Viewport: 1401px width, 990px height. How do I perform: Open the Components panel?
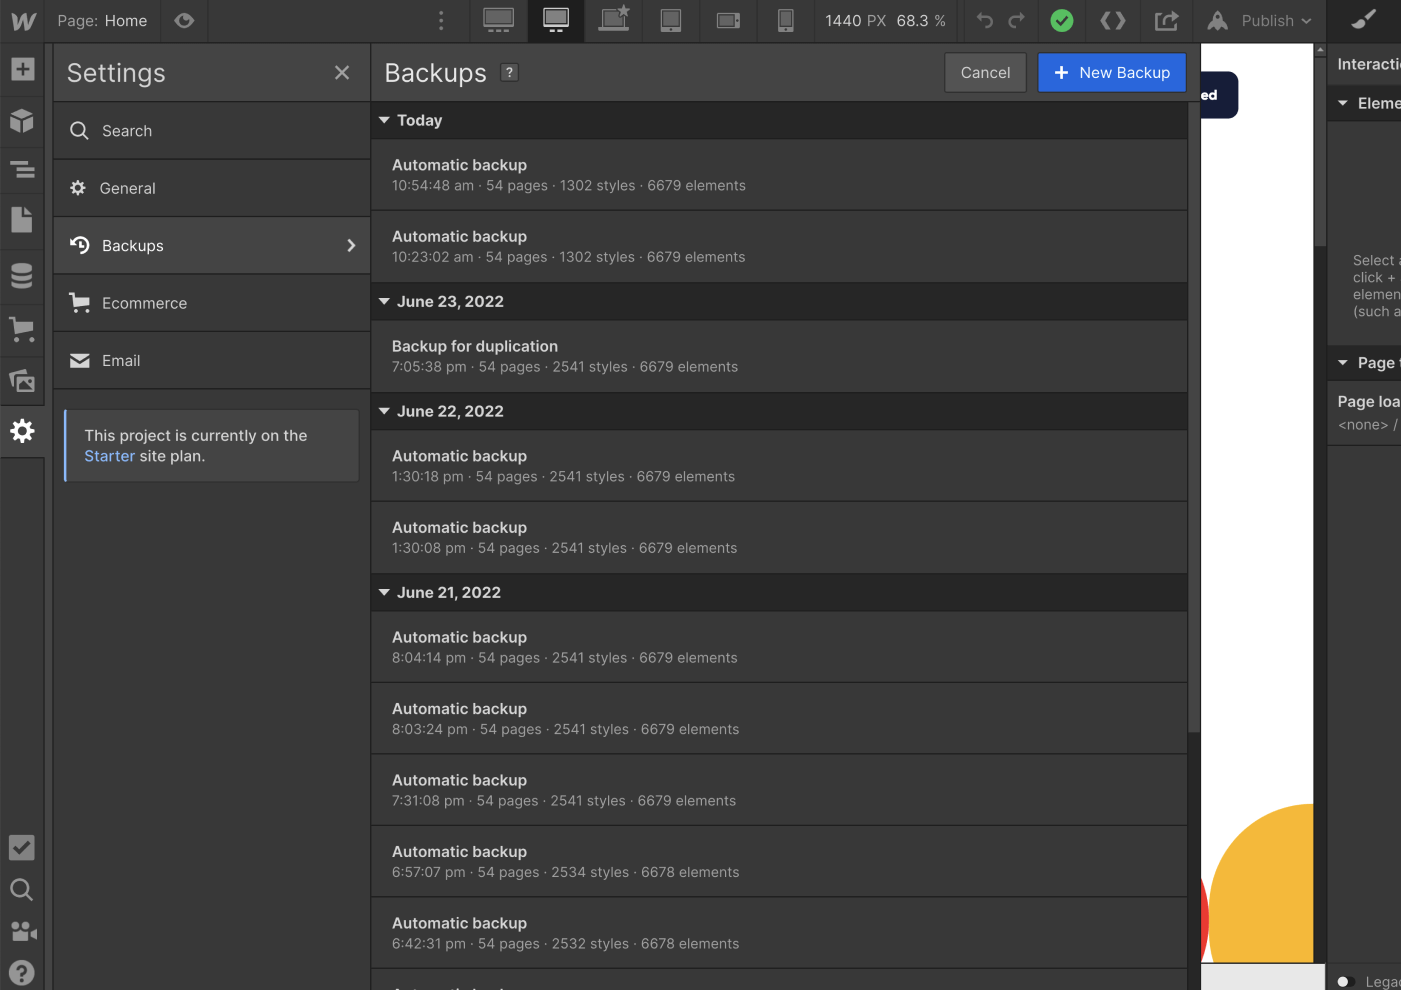[x=22, y=120]
